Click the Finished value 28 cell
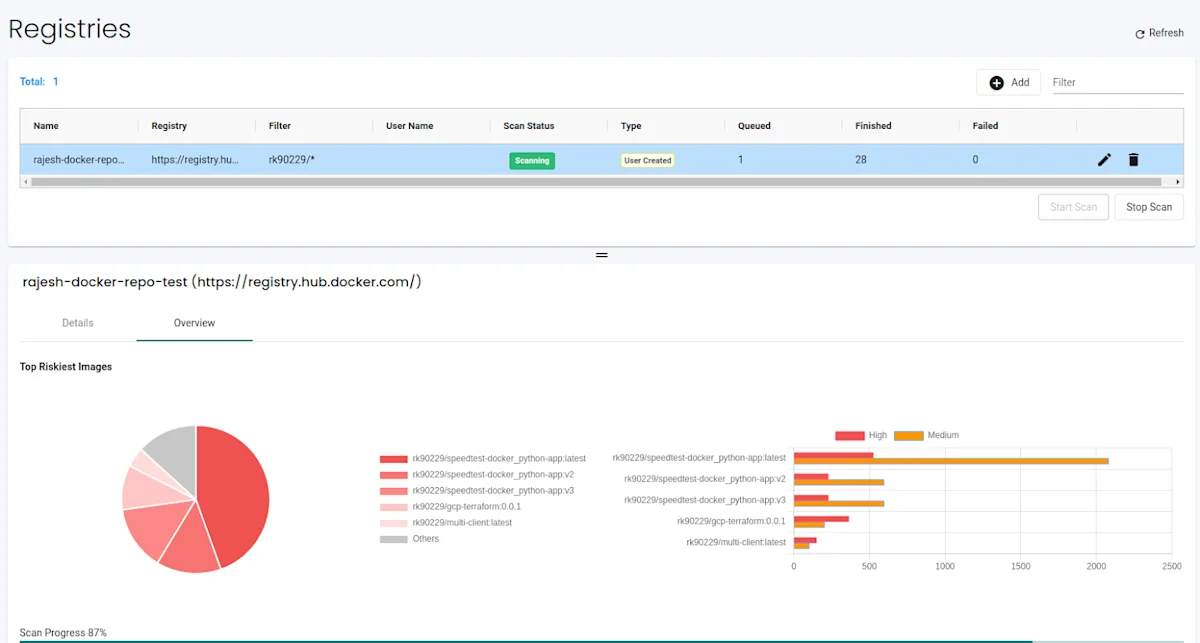Viewport: 1200px width, 643px height. (x=861, y=160)
